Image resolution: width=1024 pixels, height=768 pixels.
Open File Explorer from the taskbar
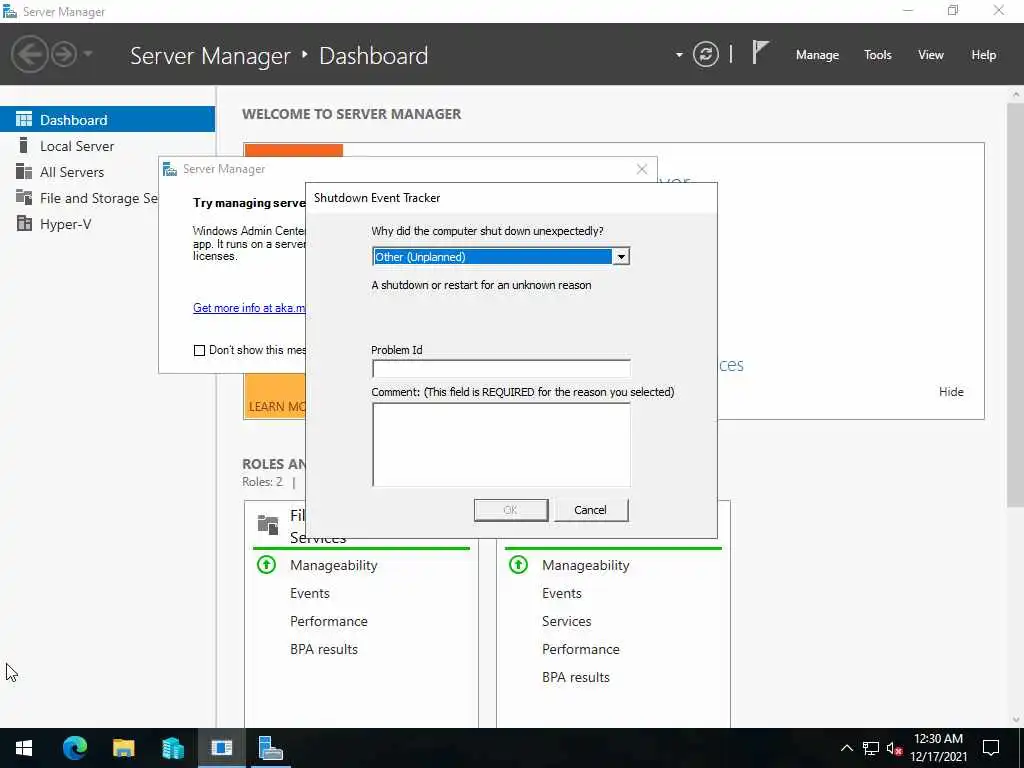coord(123,748)
